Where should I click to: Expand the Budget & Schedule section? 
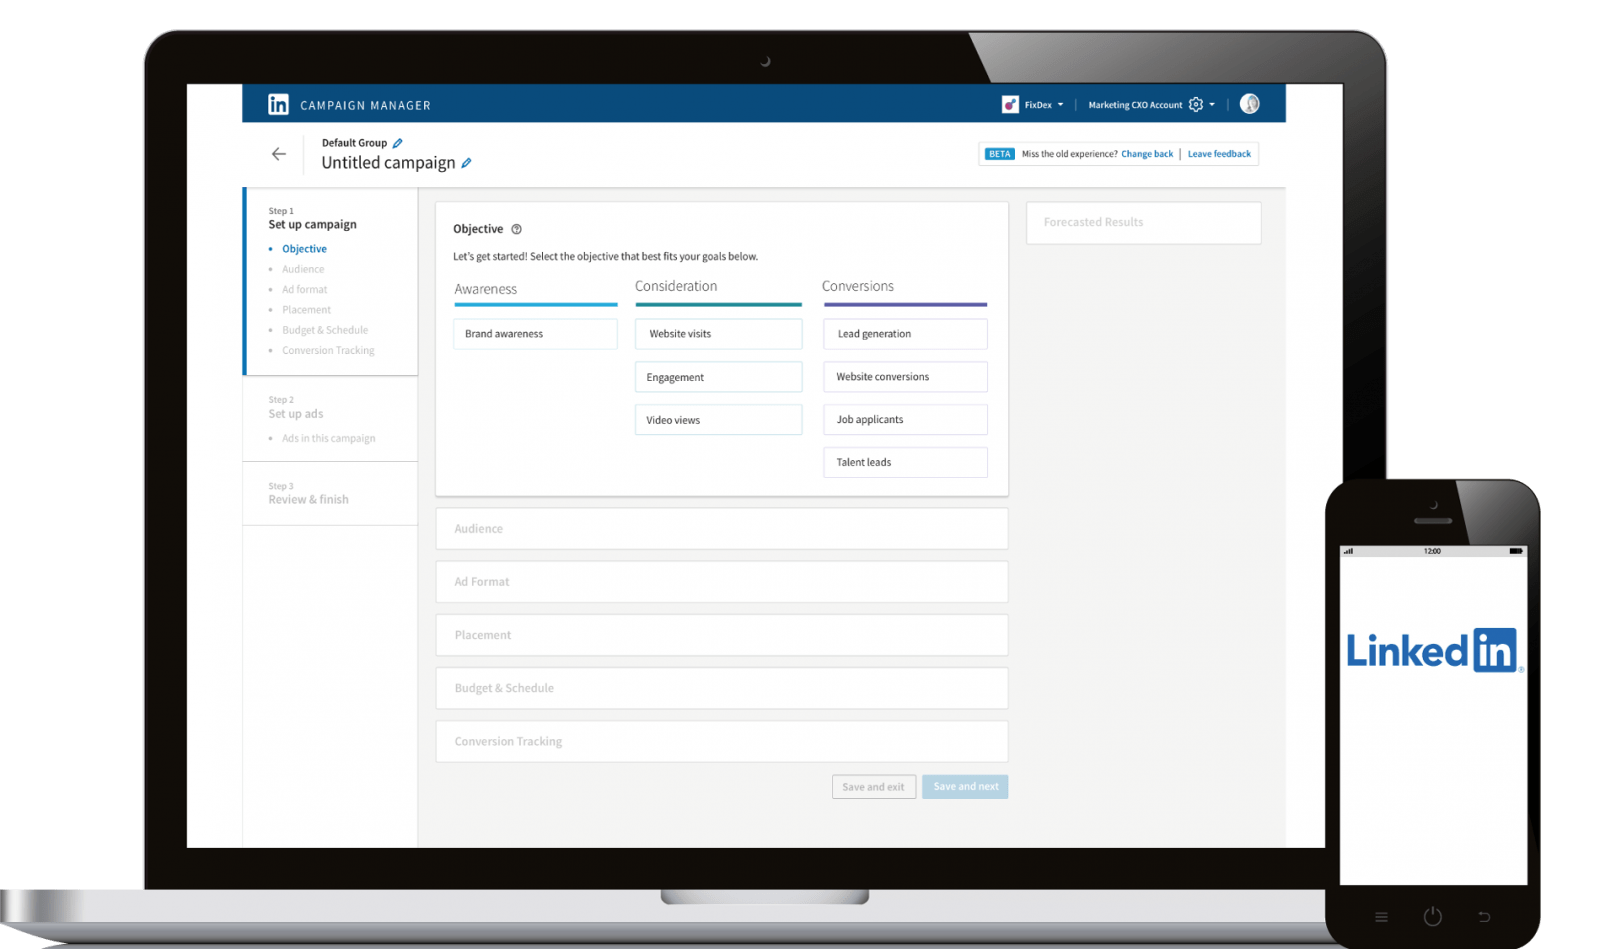(x=721, y=688)
